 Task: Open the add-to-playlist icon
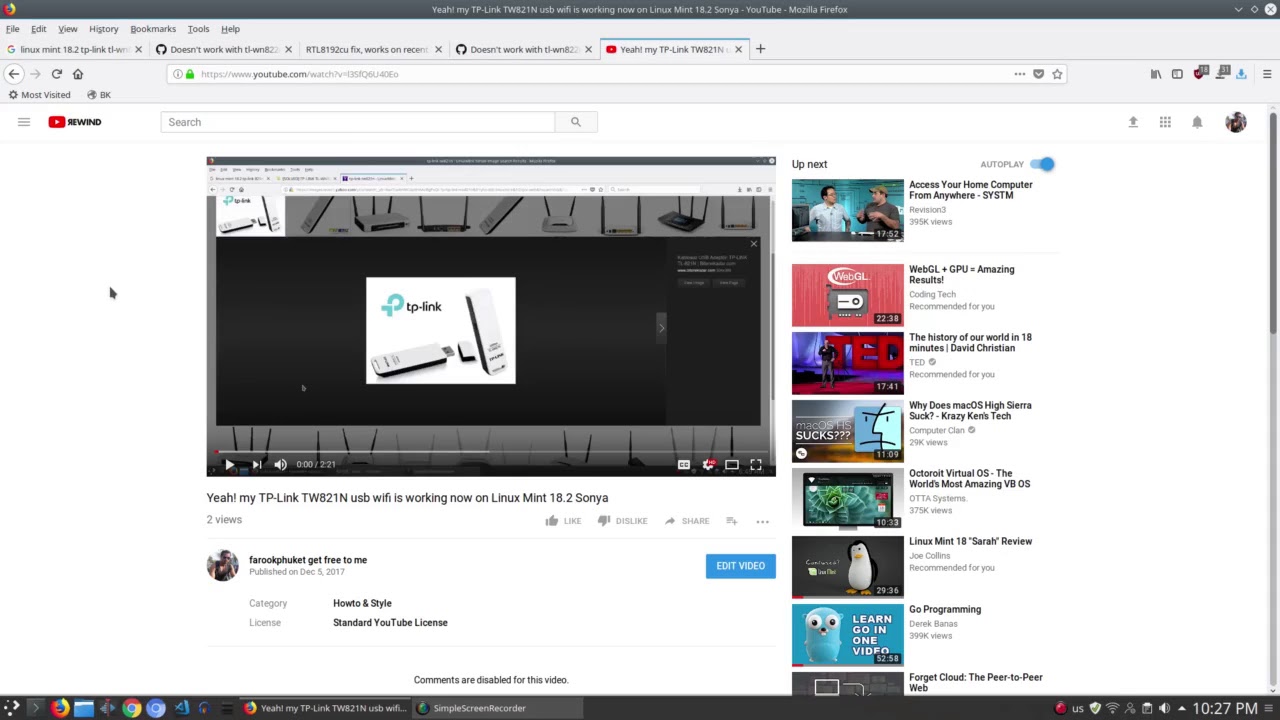732,521
